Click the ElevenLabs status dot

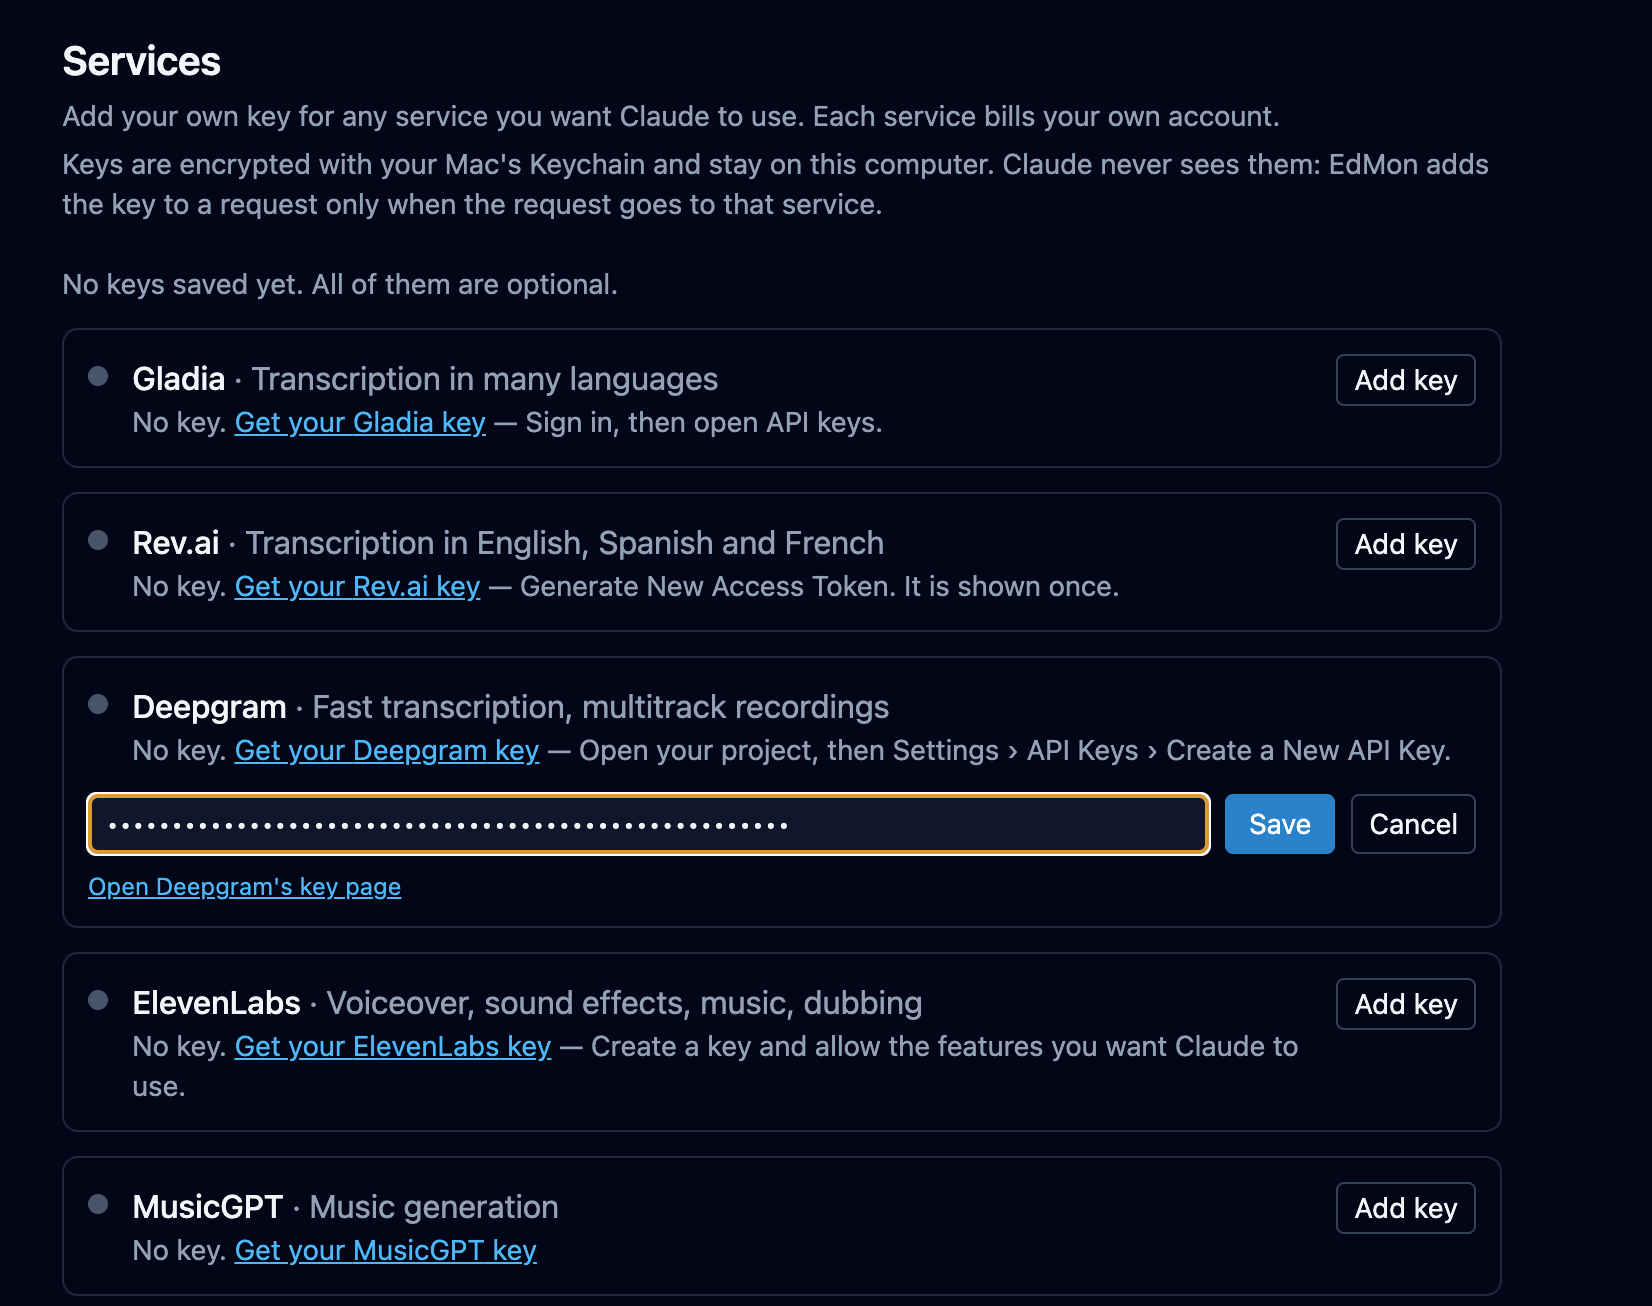98,1000
